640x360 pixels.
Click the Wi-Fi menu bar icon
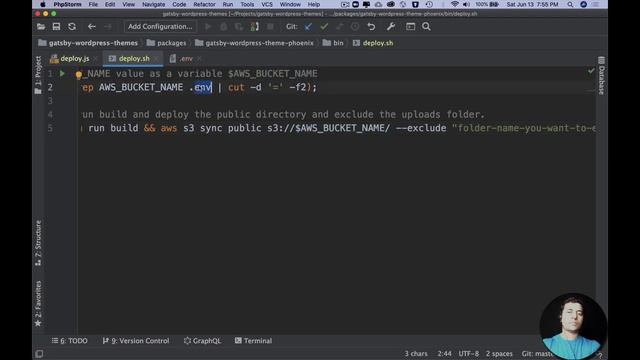[454, 4]
